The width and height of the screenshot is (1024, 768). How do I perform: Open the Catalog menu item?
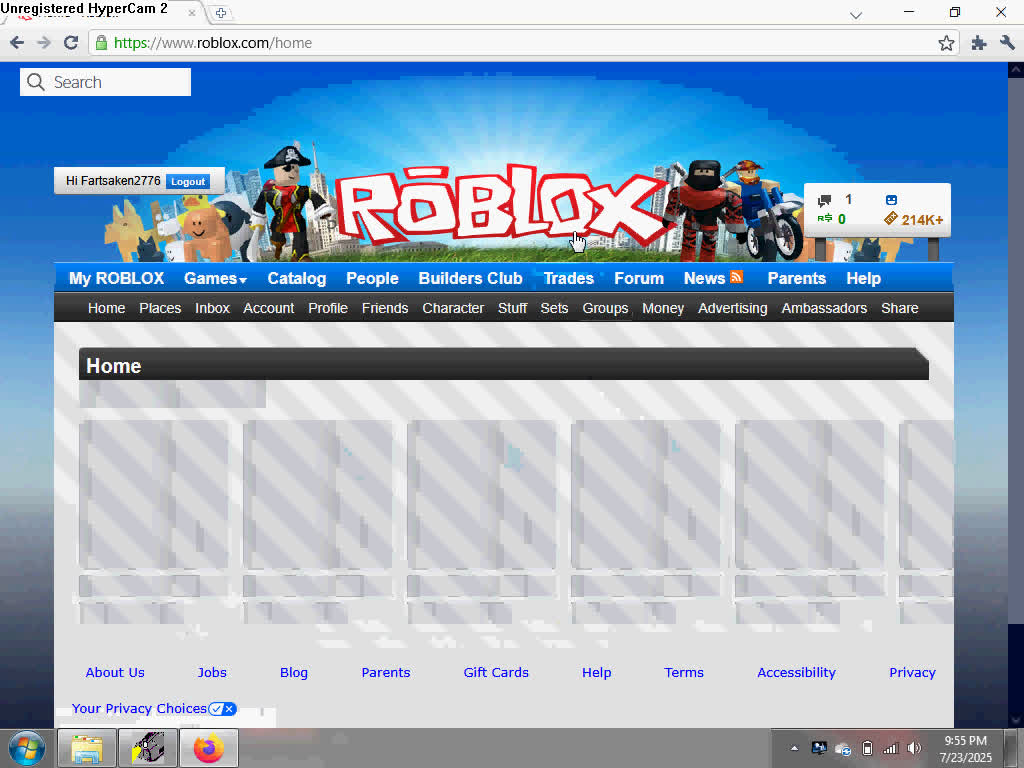296,279
